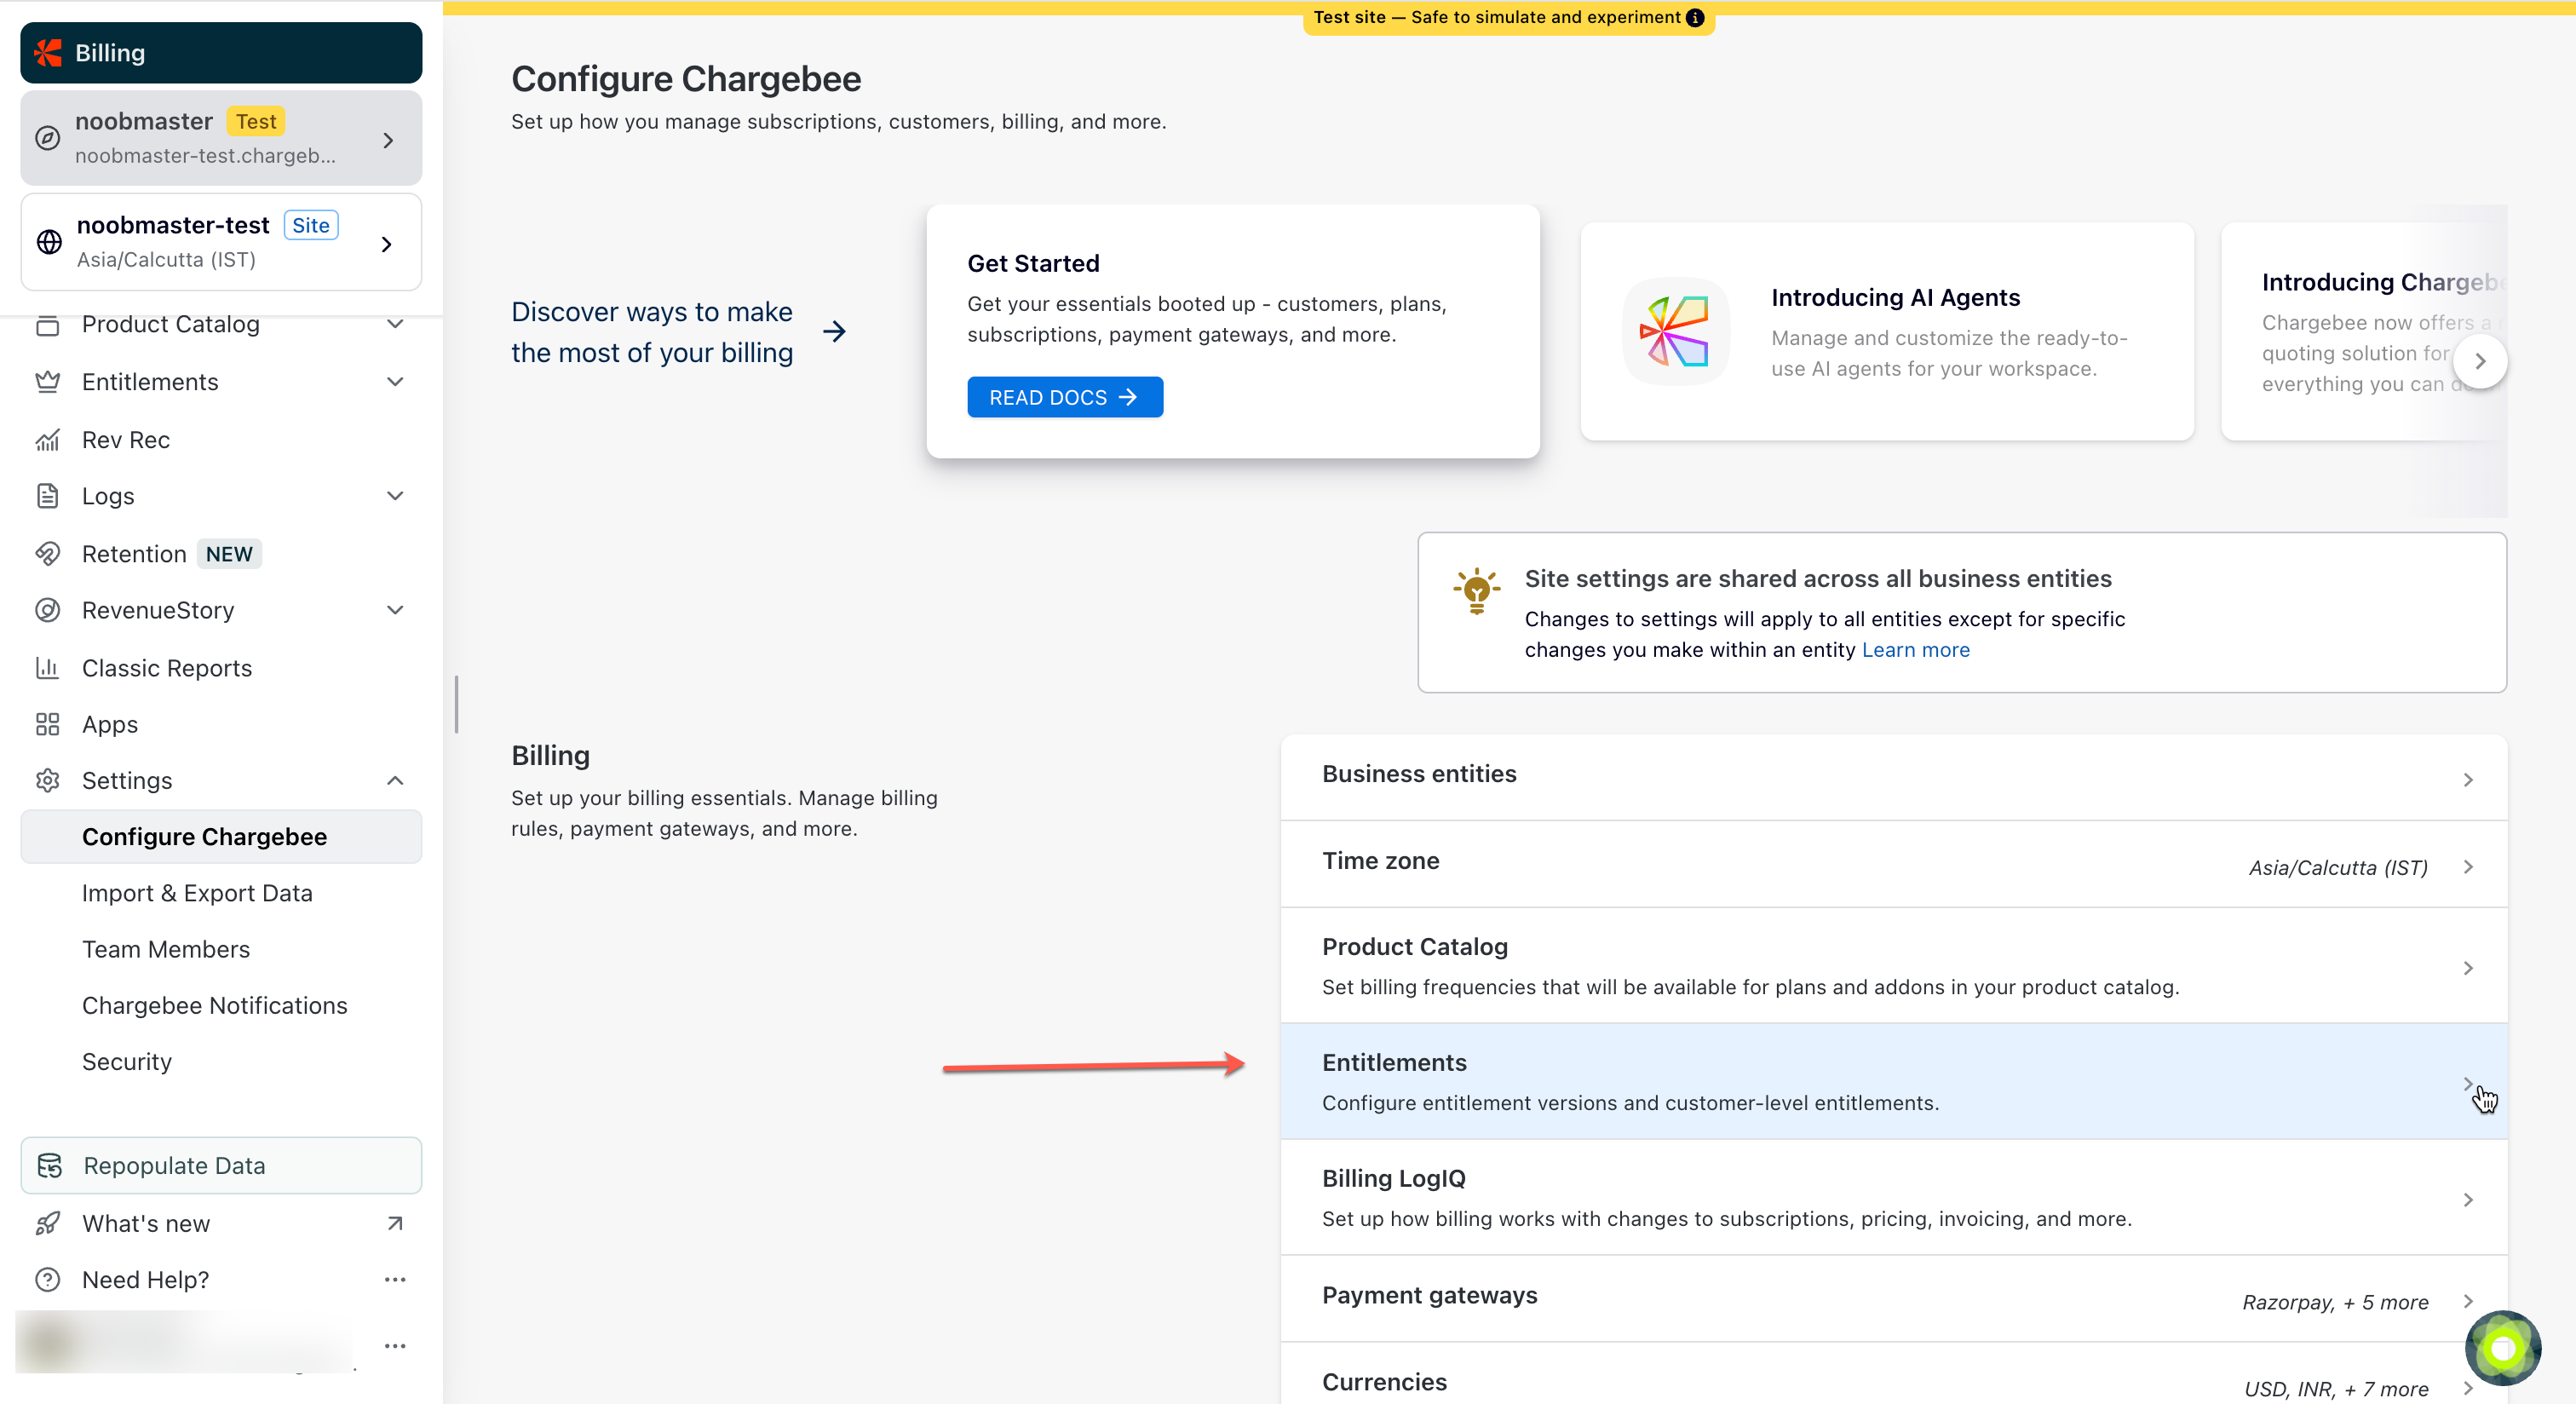
Task: Click the What's new rocket icon
Action: tap(47, 1223)
